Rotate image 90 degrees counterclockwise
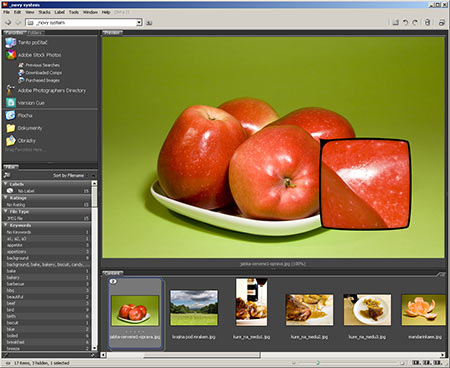The height and width of the screenshot is (368, 450). 405,23
